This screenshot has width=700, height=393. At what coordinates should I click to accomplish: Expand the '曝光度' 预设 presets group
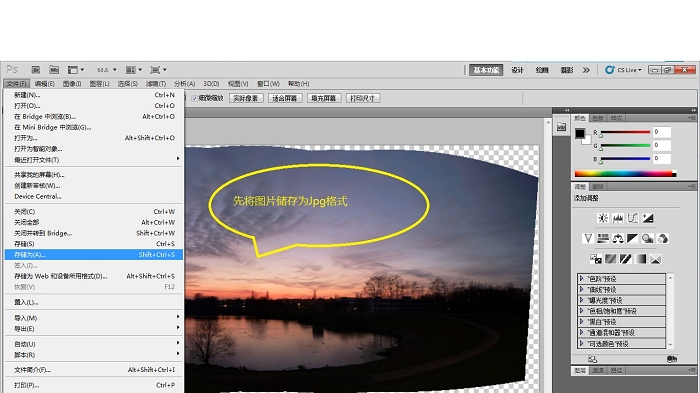click(581, 300)
